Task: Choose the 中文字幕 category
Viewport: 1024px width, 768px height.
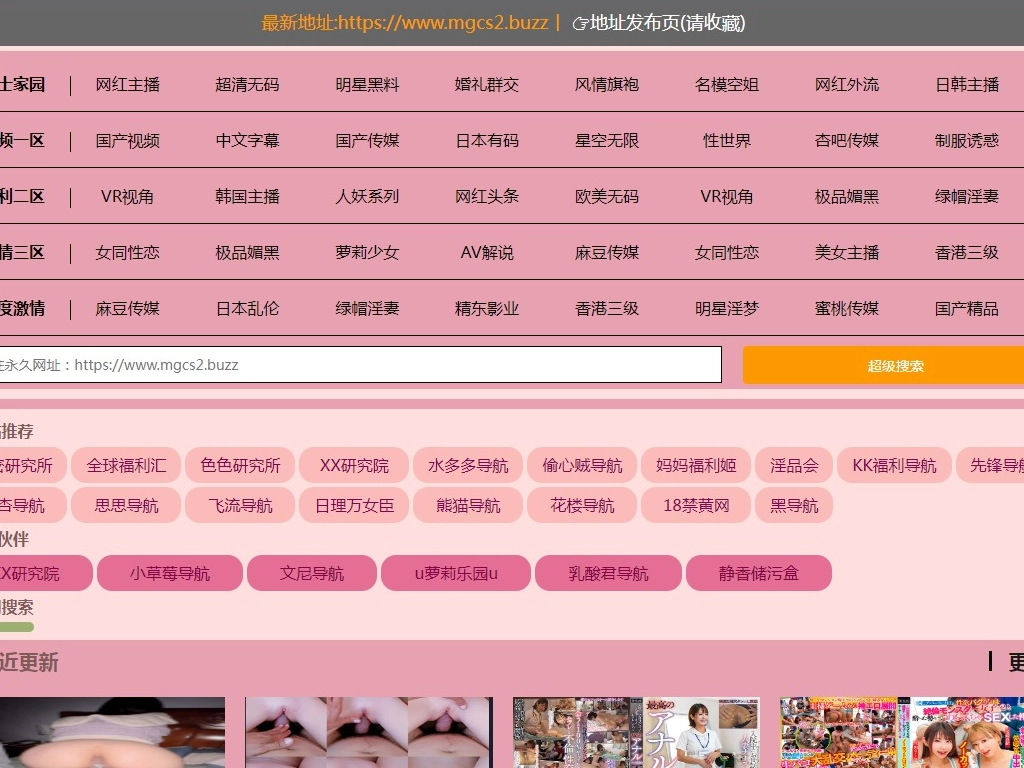Action: [x=248, y=141]
